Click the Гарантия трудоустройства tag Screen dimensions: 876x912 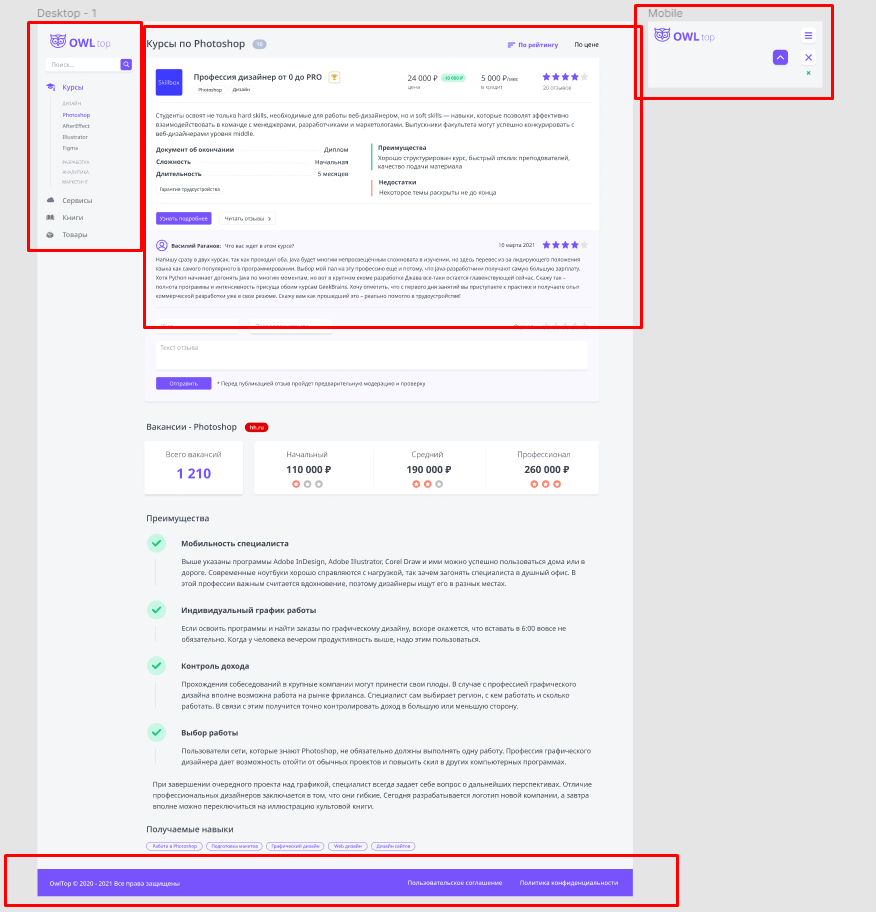click(x=190, y=189)
